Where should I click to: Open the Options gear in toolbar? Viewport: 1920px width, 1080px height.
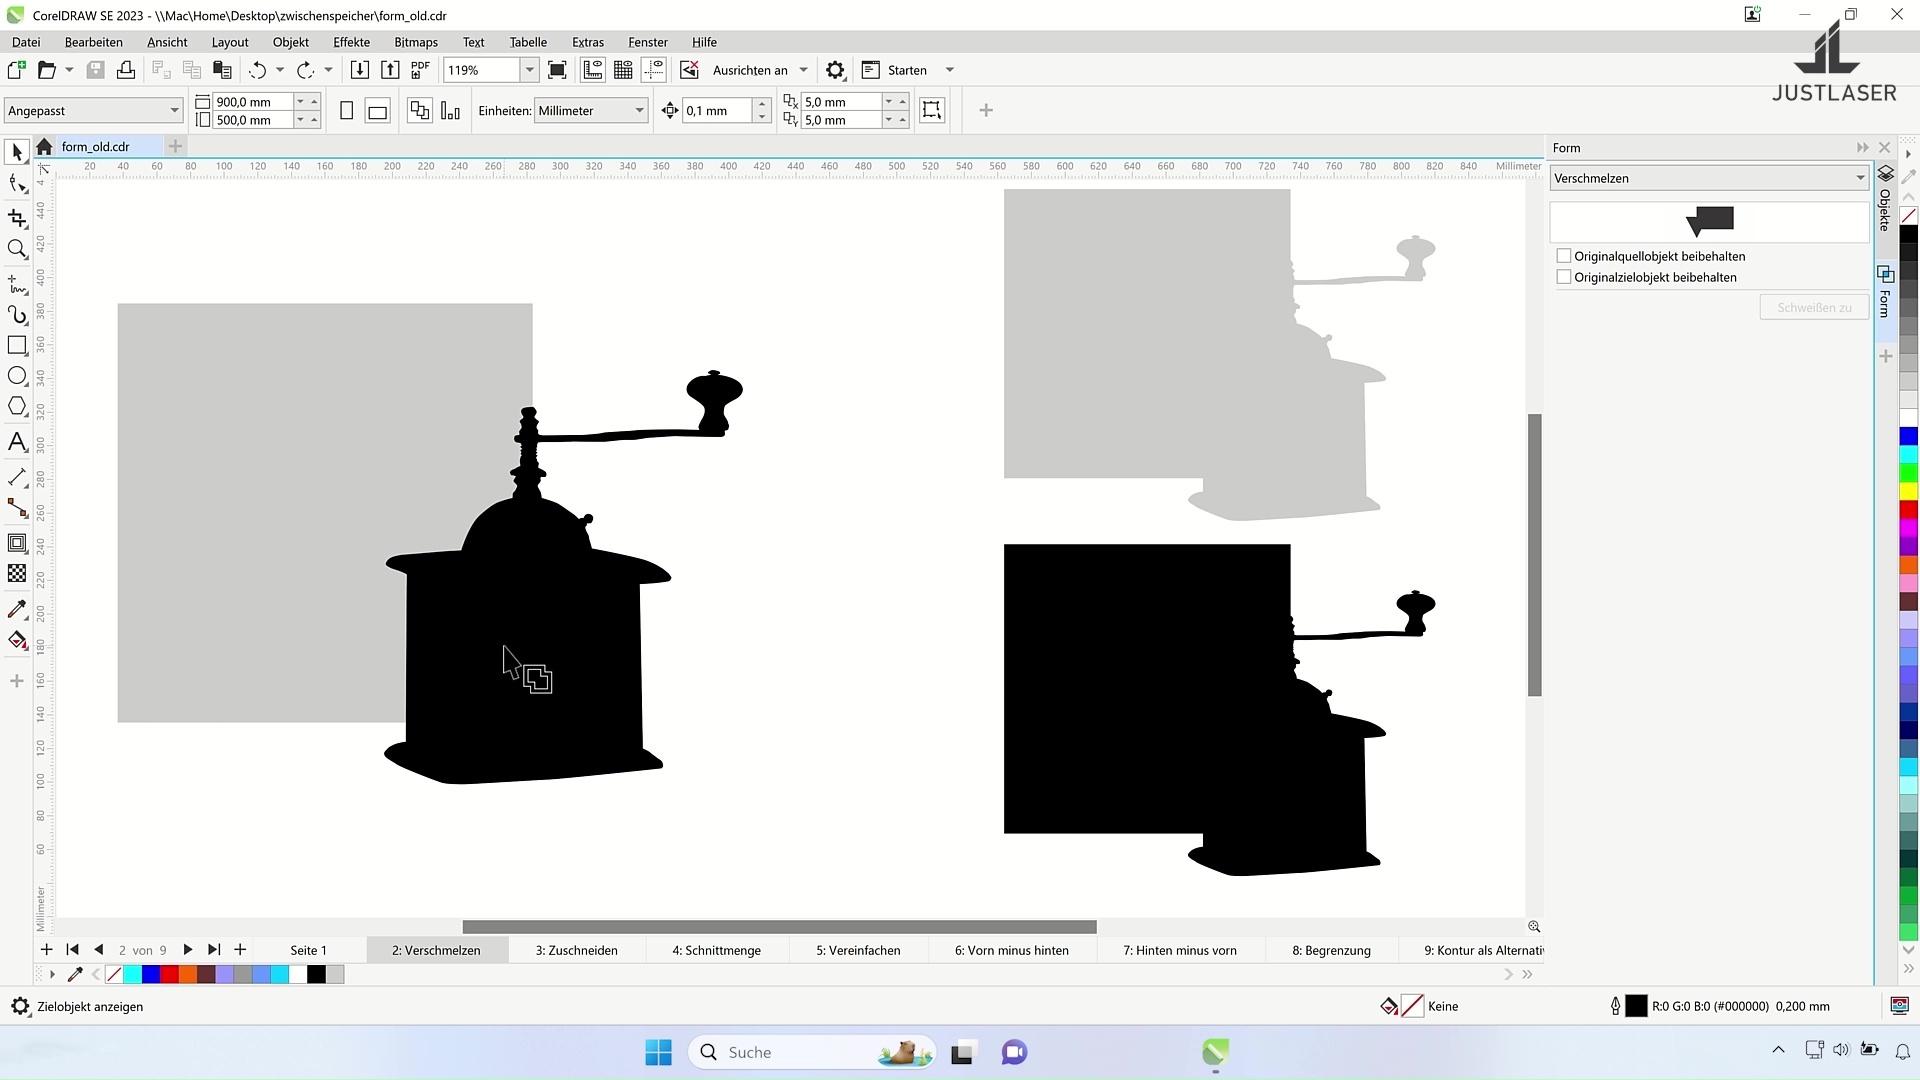(x=835, y=70)
